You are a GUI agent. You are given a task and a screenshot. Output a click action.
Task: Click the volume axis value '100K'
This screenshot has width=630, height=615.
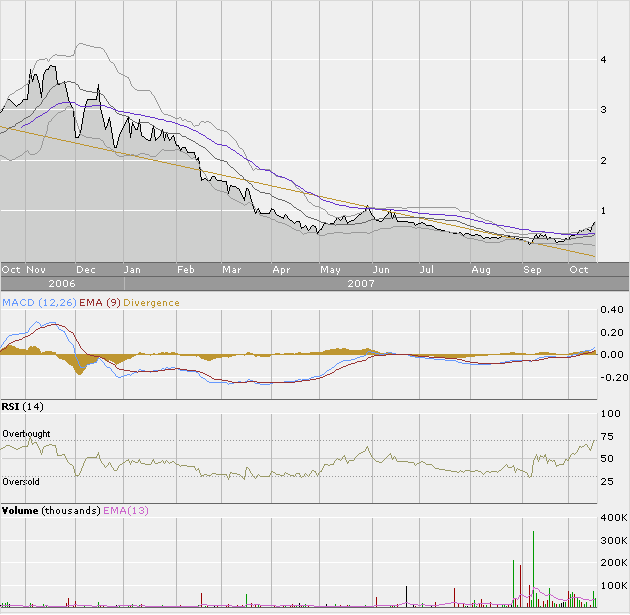(x=614, y=586)
